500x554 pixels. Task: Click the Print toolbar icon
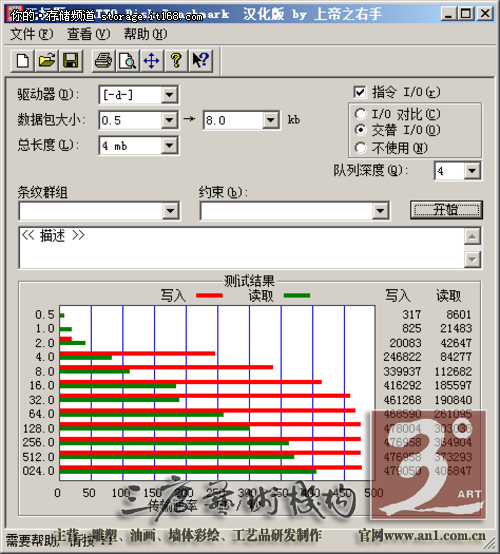coord(103,60)
